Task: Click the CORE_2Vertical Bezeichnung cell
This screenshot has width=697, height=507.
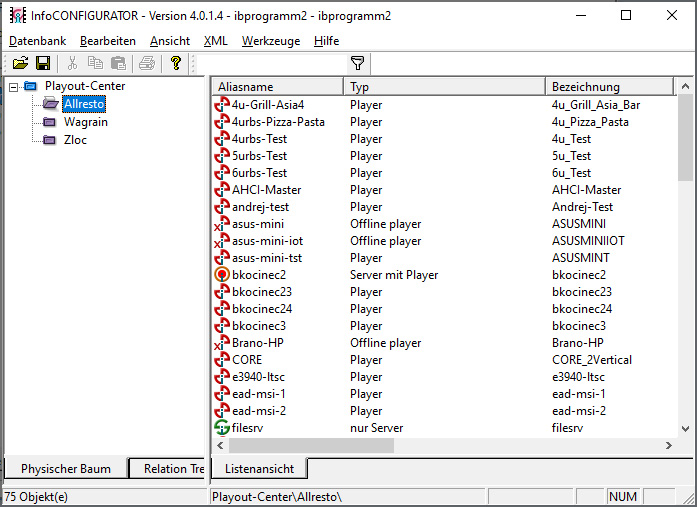Action: coord(592,360)
